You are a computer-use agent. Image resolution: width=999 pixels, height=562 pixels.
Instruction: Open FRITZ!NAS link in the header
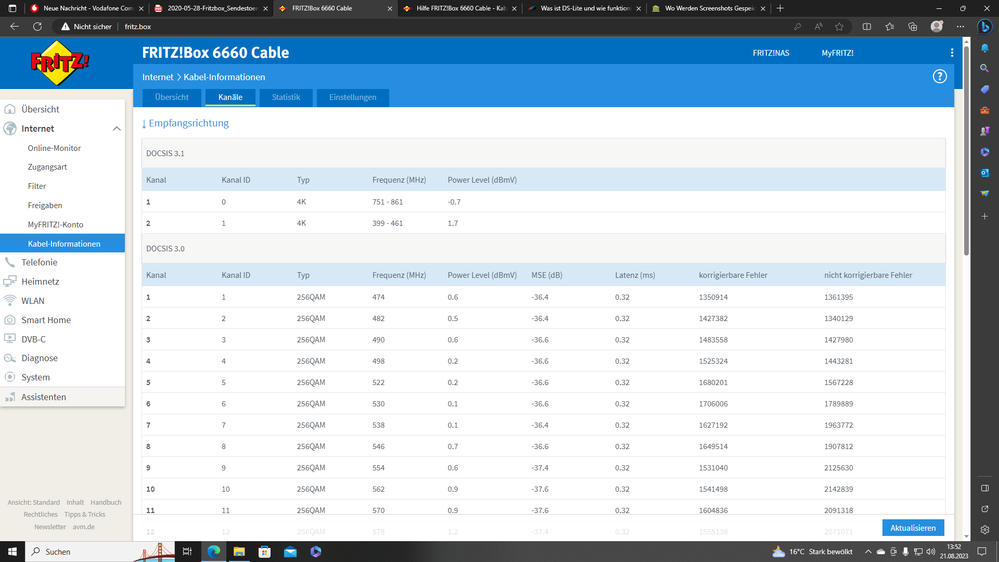tap(771, 53)
